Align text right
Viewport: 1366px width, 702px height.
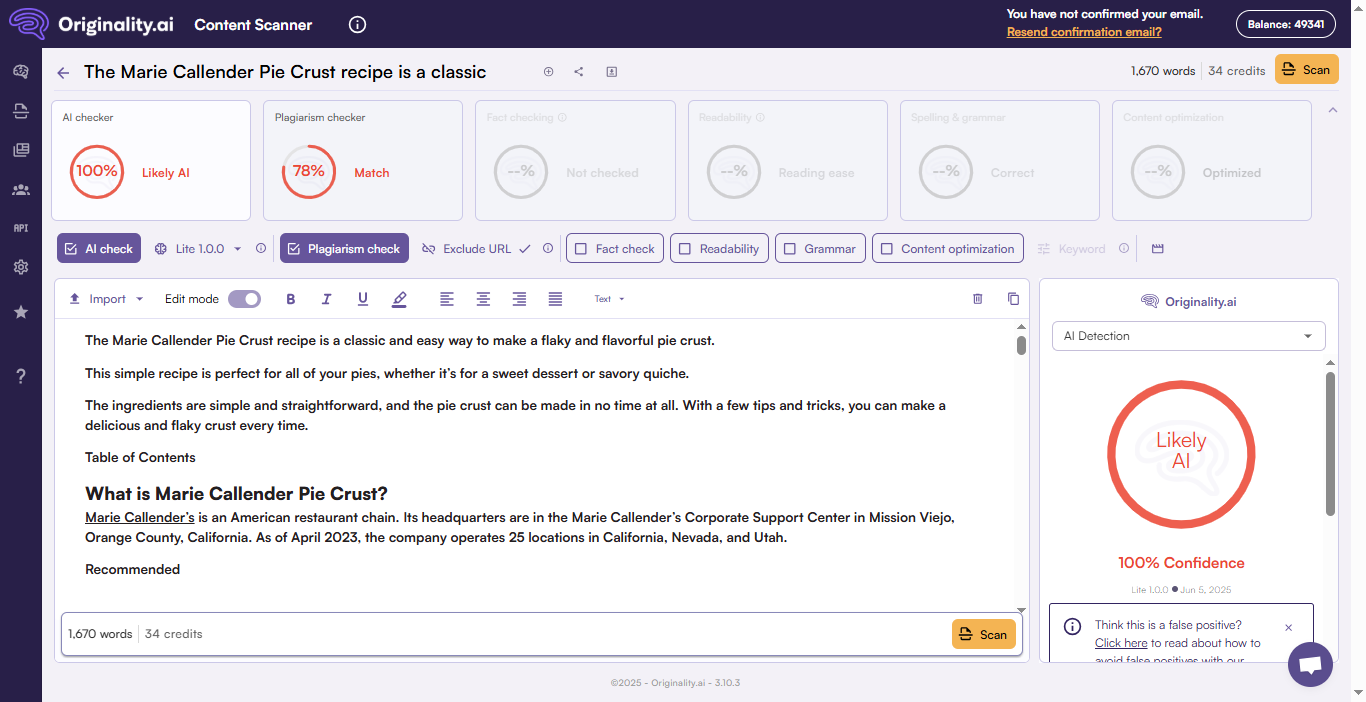pos(519,299)
